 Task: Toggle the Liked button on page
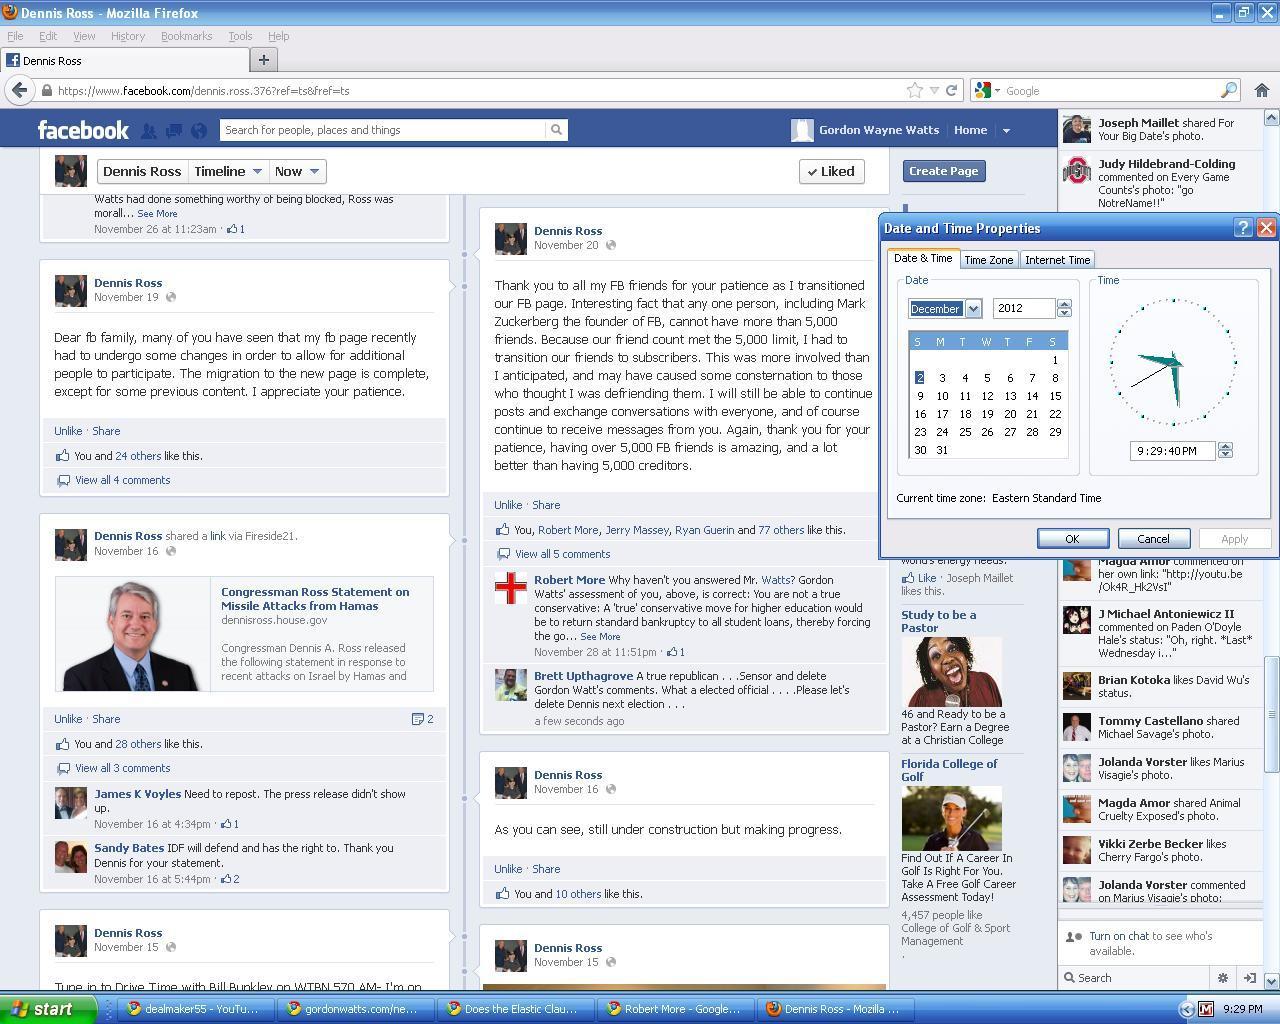coord(831,171)
